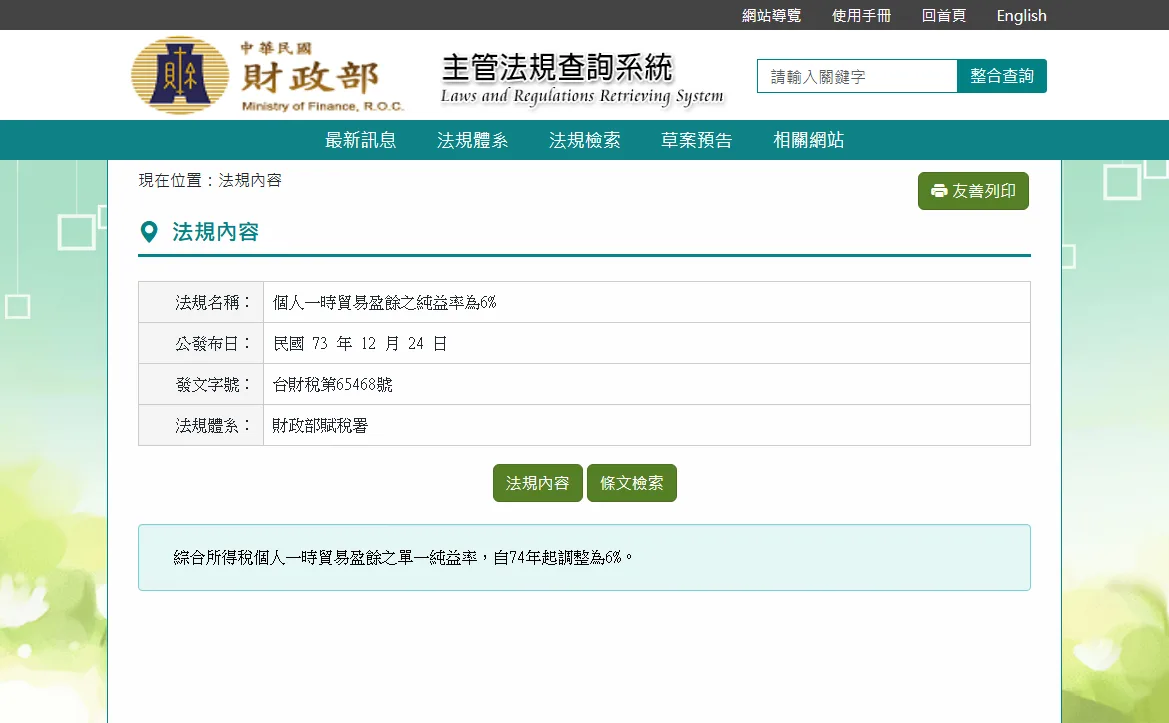This screenshot has height=723, width=1169.
Task: Click 主管法規查詢系統 site title
Action: 557,68
